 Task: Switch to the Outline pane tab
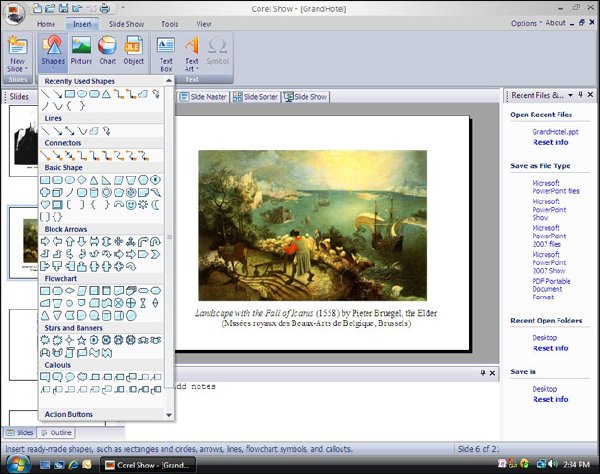coord(57,433)
